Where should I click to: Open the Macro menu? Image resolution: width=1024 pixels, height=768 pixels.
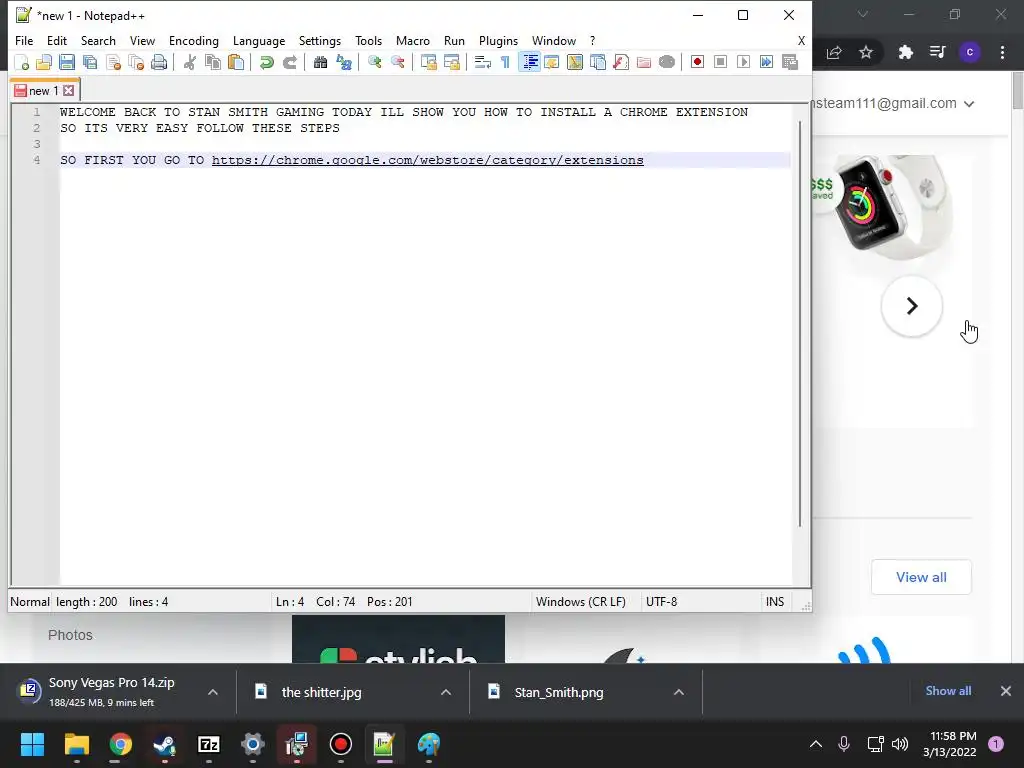pos(413,40)
